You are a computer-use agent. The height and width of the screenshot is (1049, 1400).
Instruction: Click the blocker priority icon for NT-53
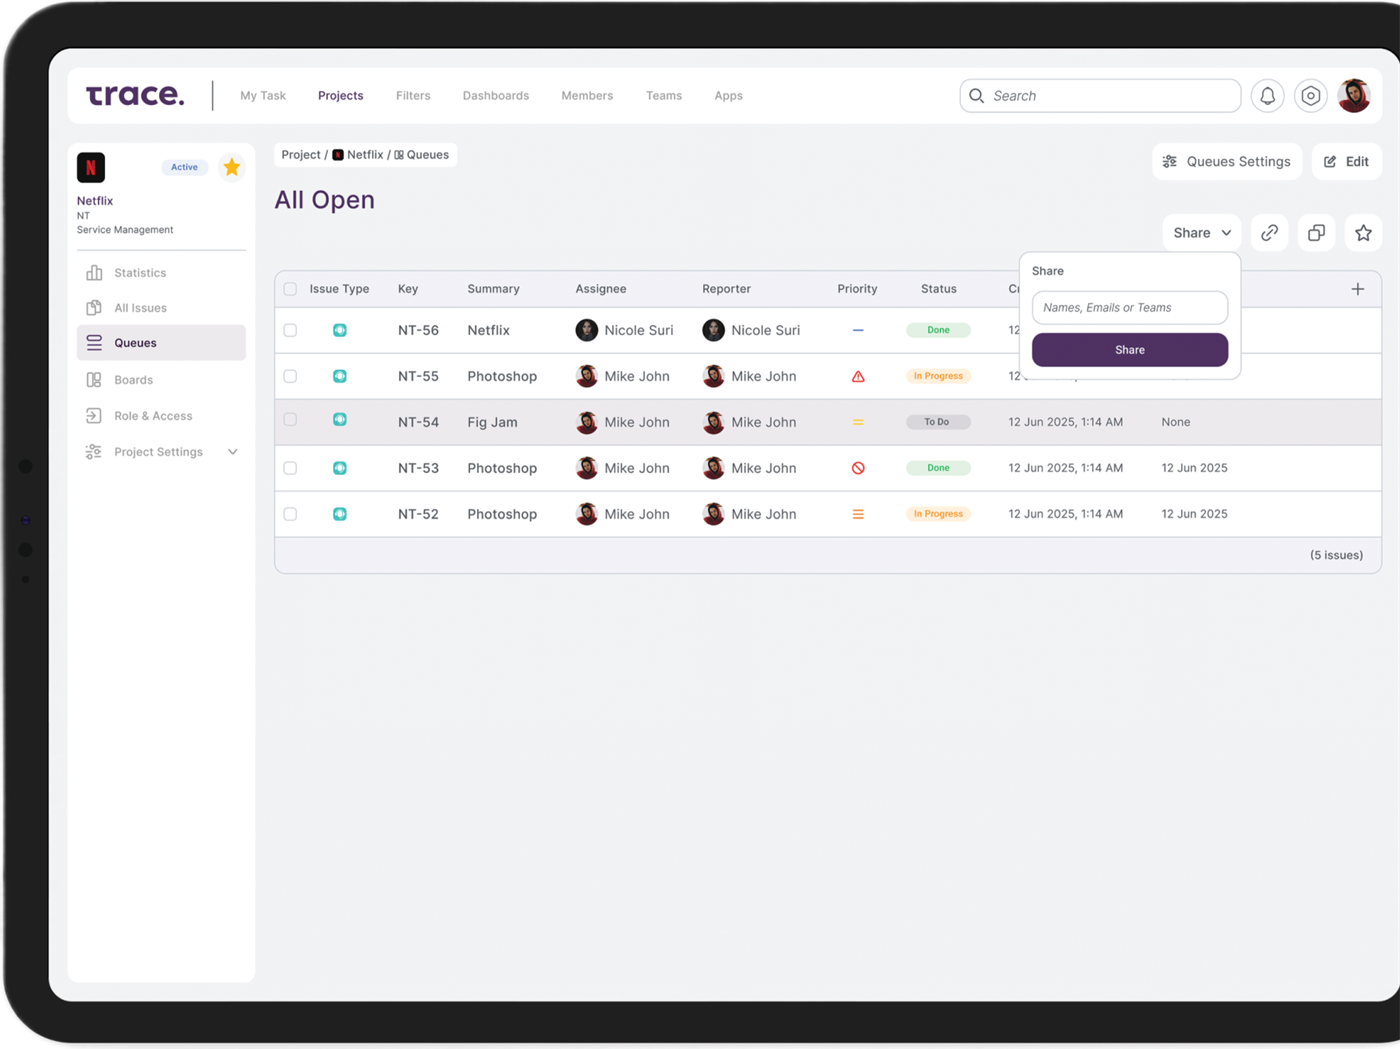point(858,468)
